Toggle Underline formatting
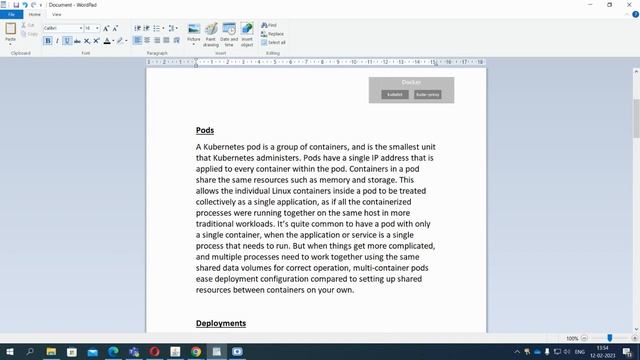This screenshot has width=640, height=360. [x=67, y=41]
